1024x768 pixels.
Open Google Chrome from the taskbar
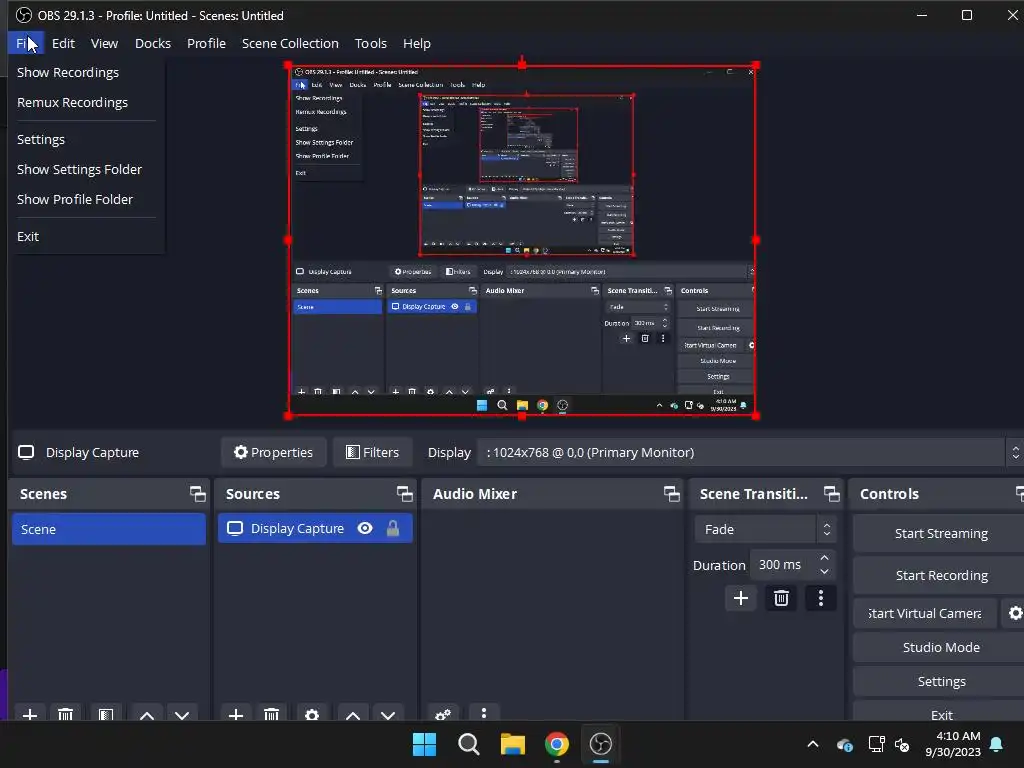[556, 744]
